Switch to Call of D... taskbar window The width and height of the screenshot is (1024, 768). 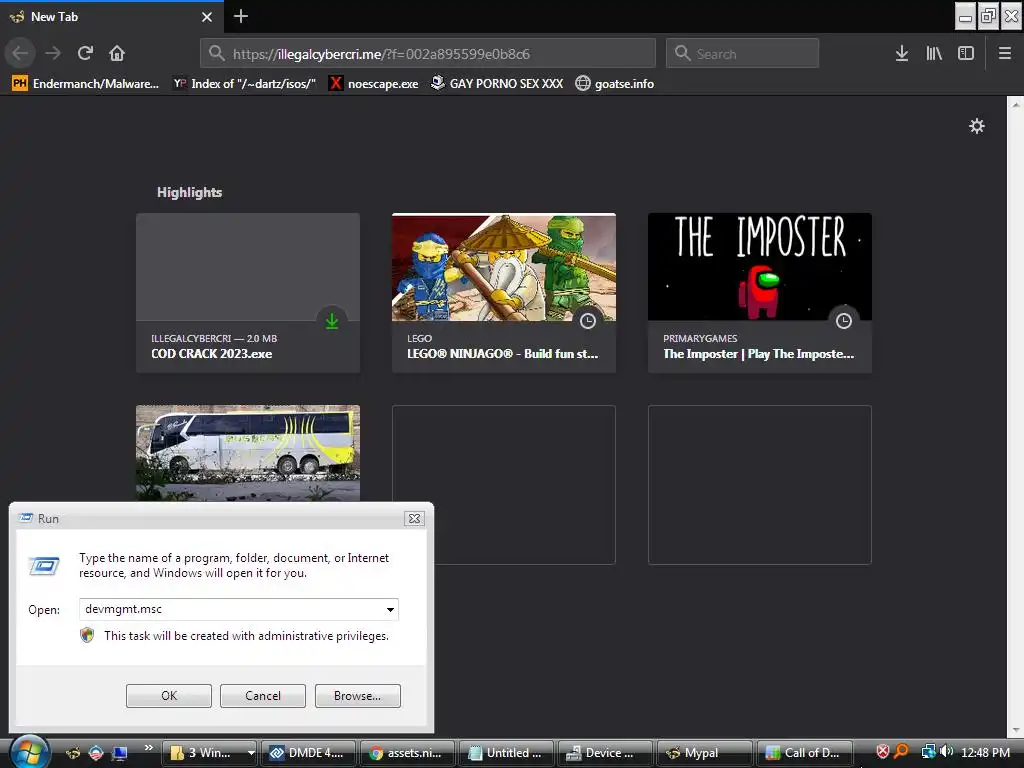[804, 753]
